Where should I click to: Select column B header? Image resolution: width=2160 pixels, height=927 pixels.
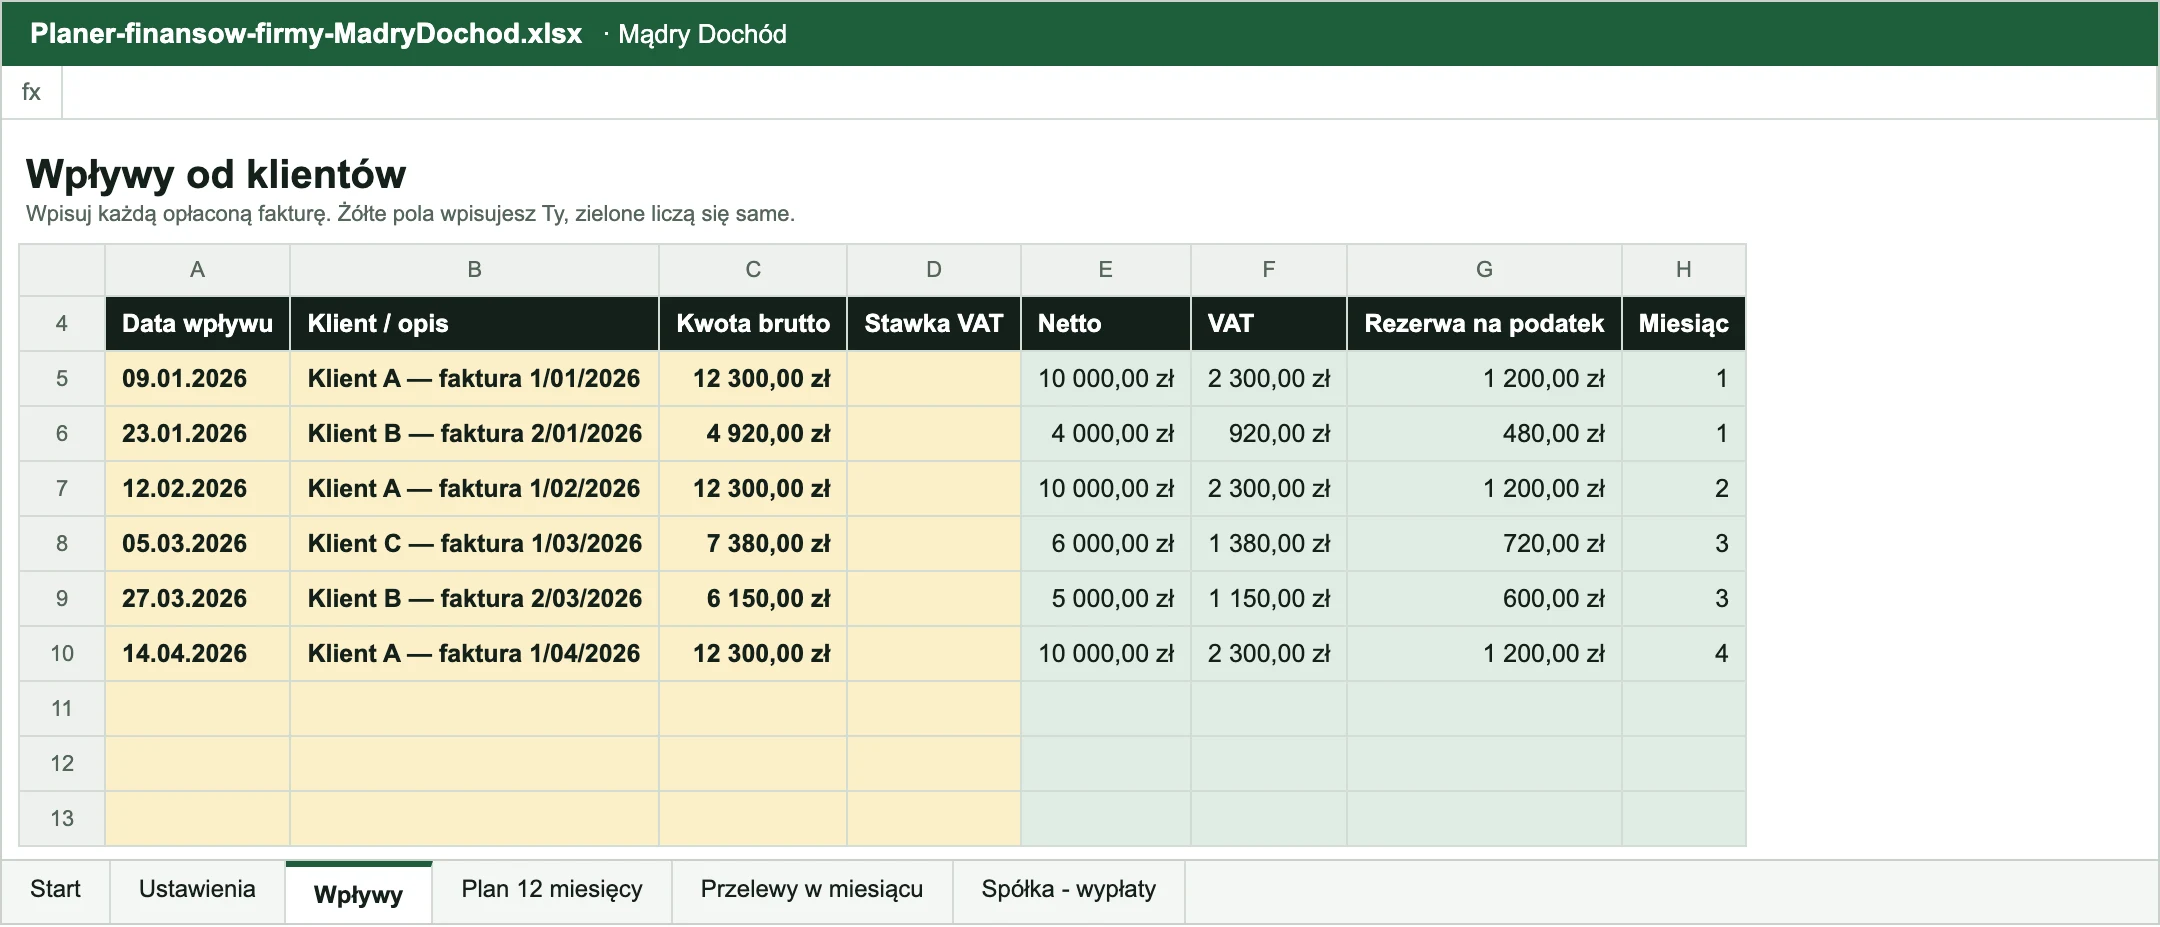click(474, 269)
